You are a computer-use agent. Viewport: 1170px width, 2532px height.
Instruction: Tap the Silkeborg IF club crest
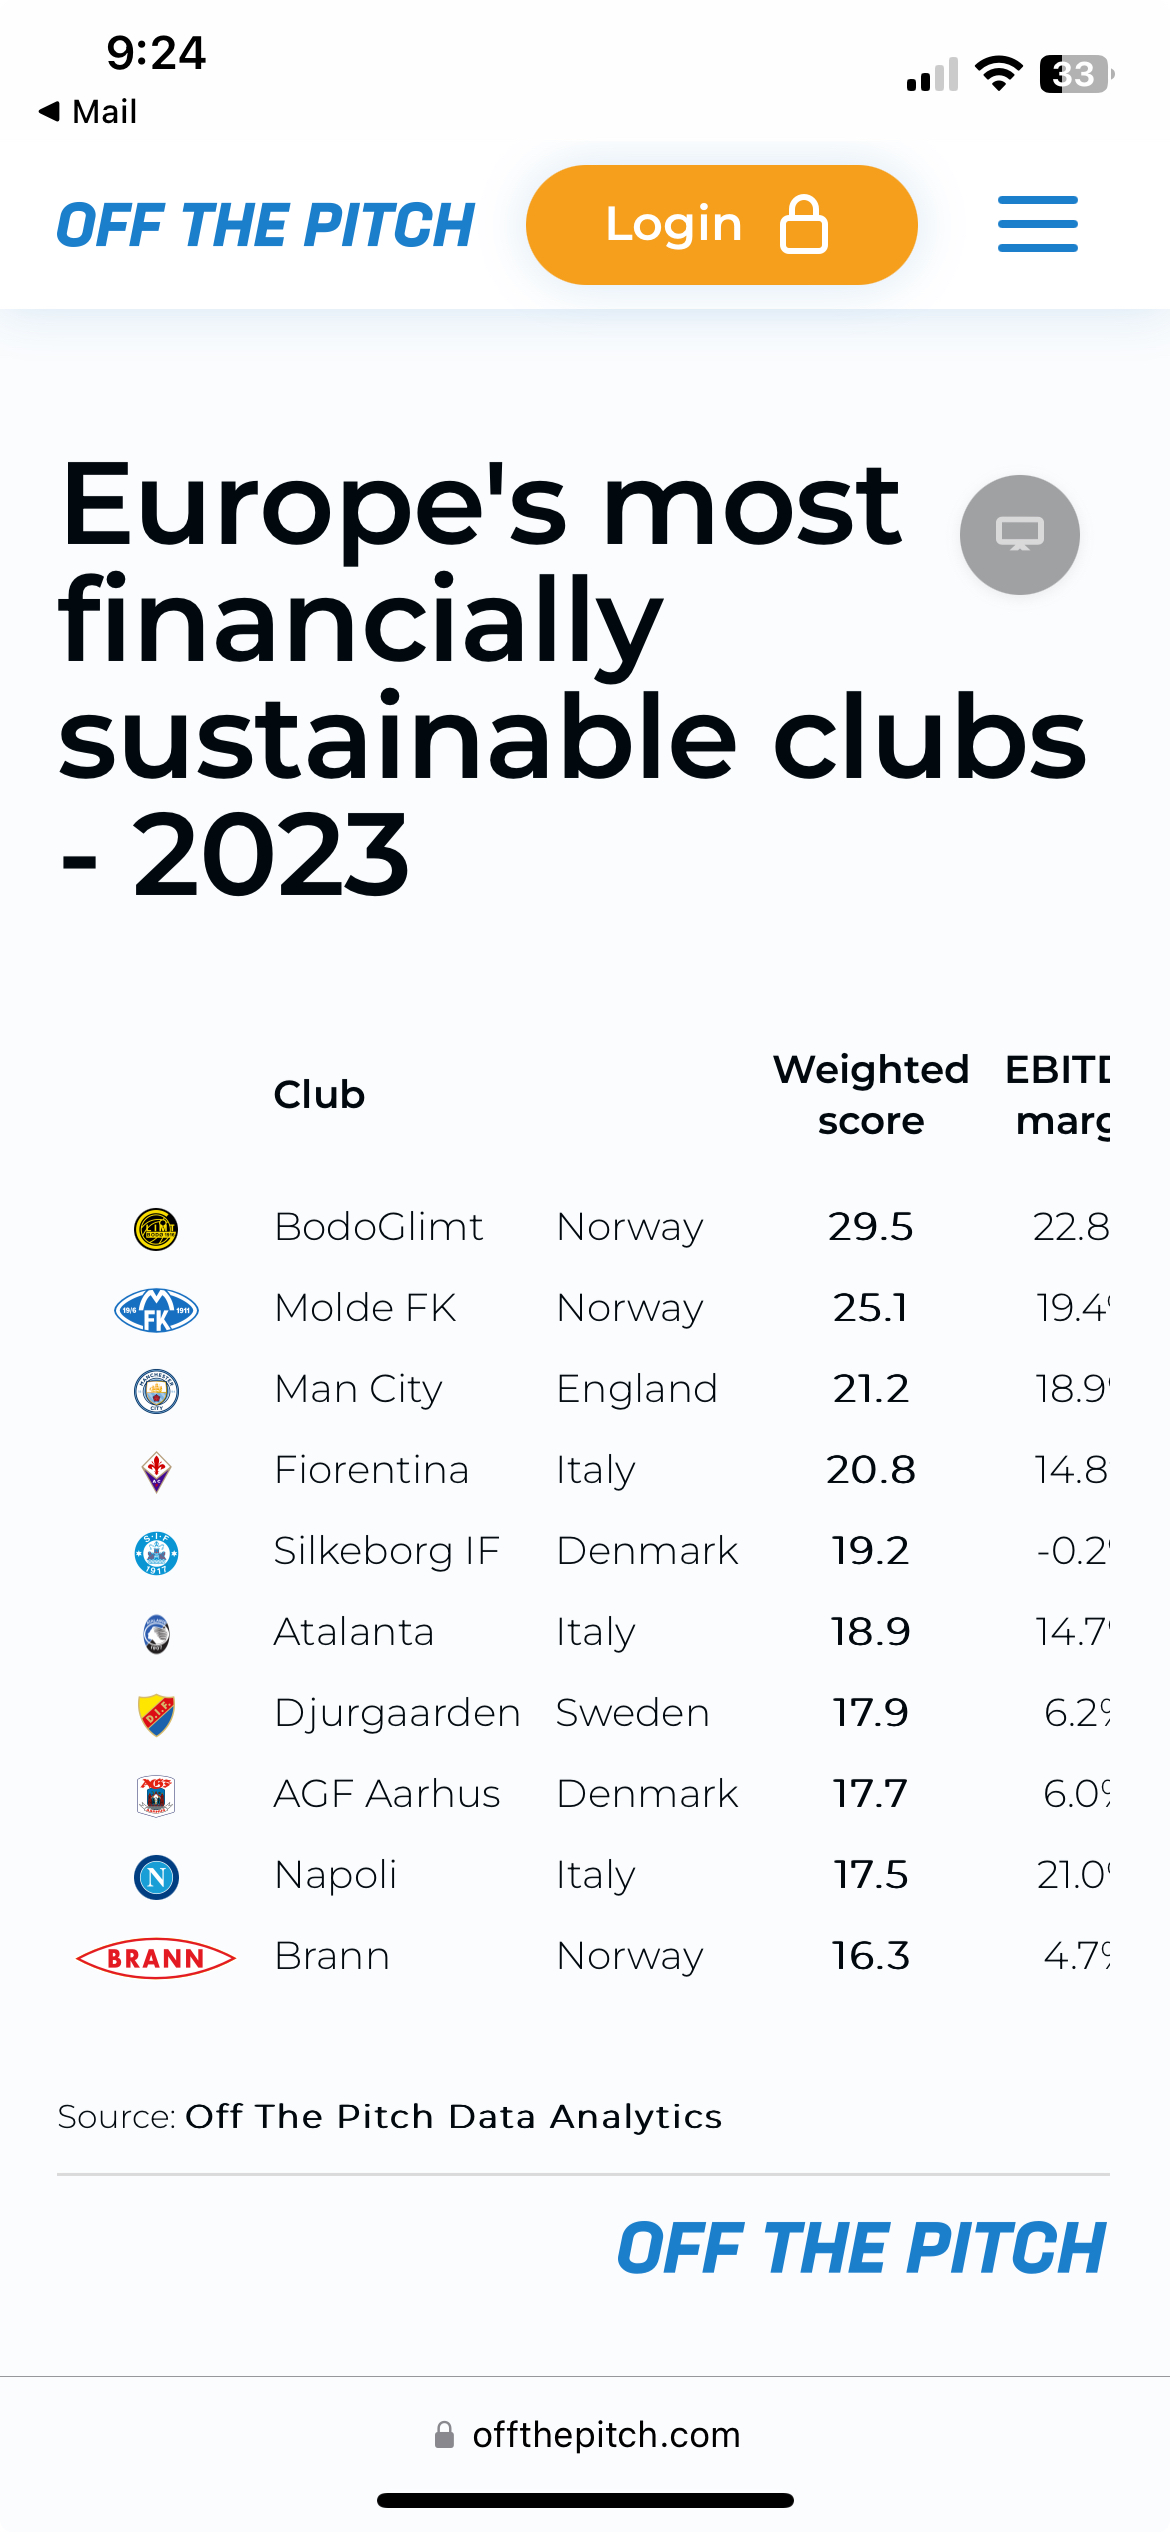point(156,1552)
